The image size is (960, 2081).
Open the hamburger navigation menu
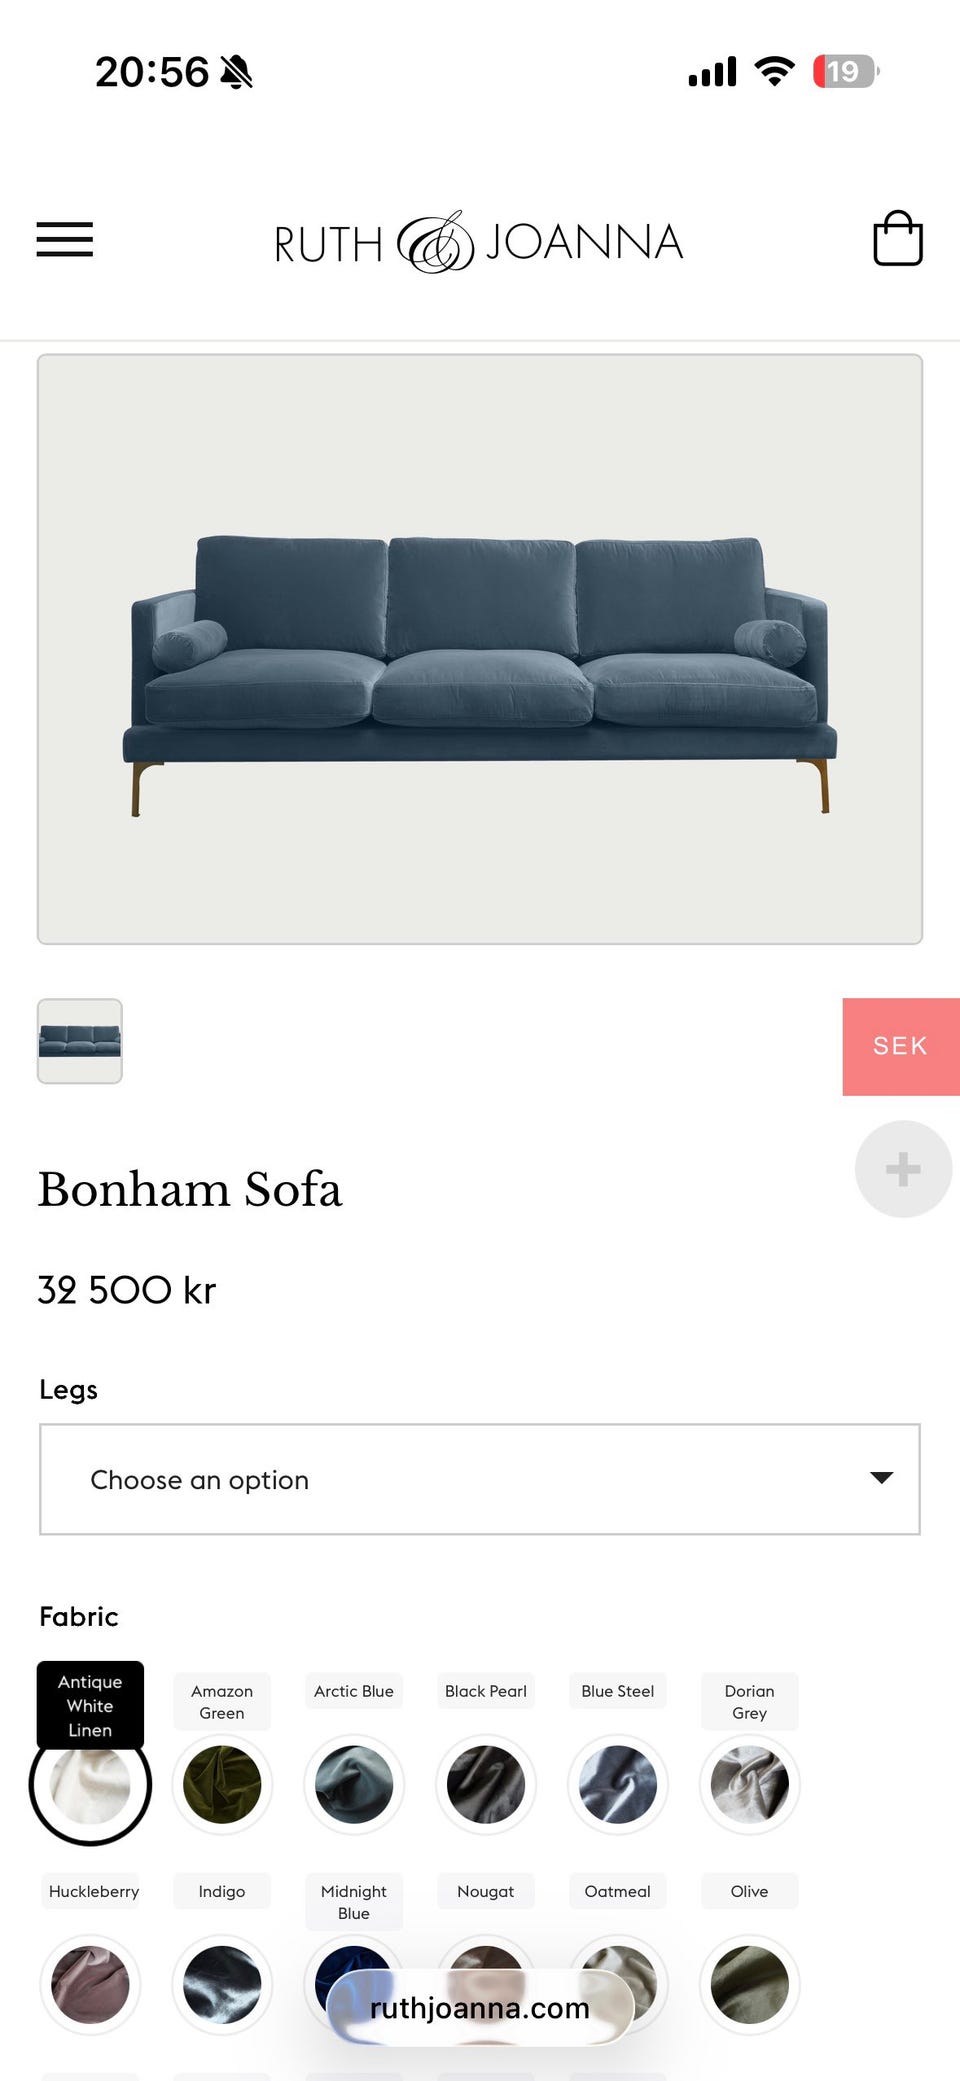coord(65,240)
